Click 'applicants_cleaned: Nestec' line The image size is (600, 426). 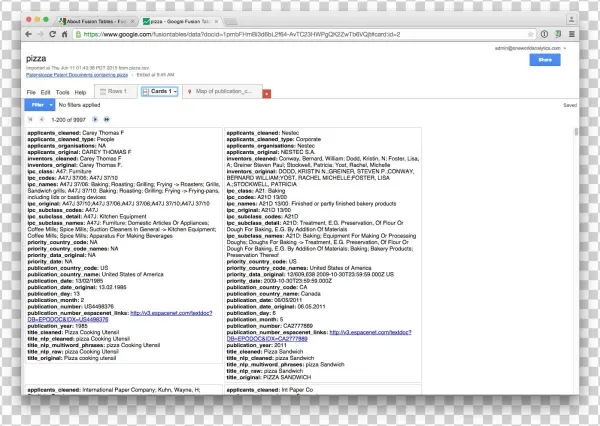click(x=262, y=133)
